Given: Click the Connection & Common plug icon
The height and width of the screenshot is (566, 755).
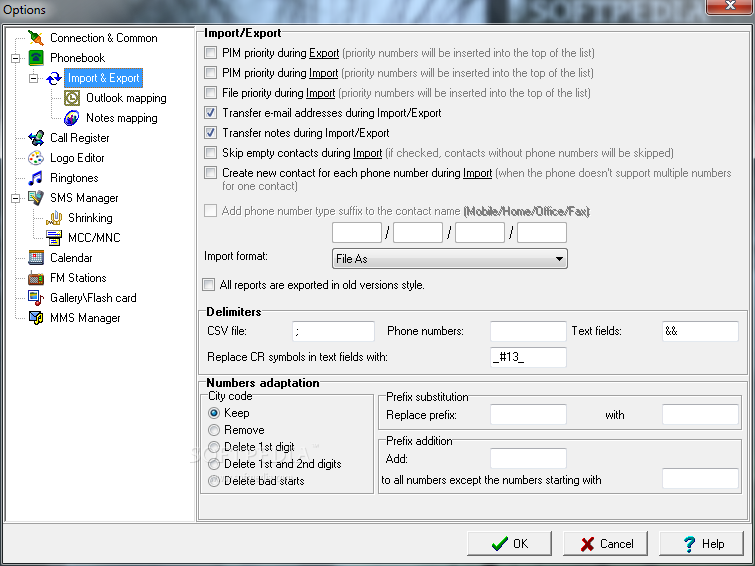Looking at the screenshot, I should point(36,38).
